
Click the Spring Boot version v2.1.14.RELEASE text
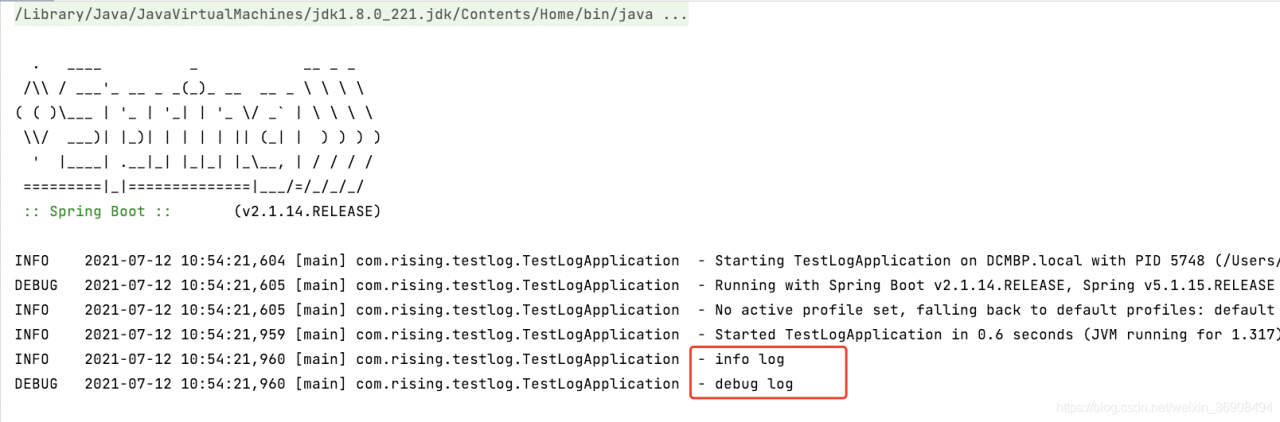307,212
